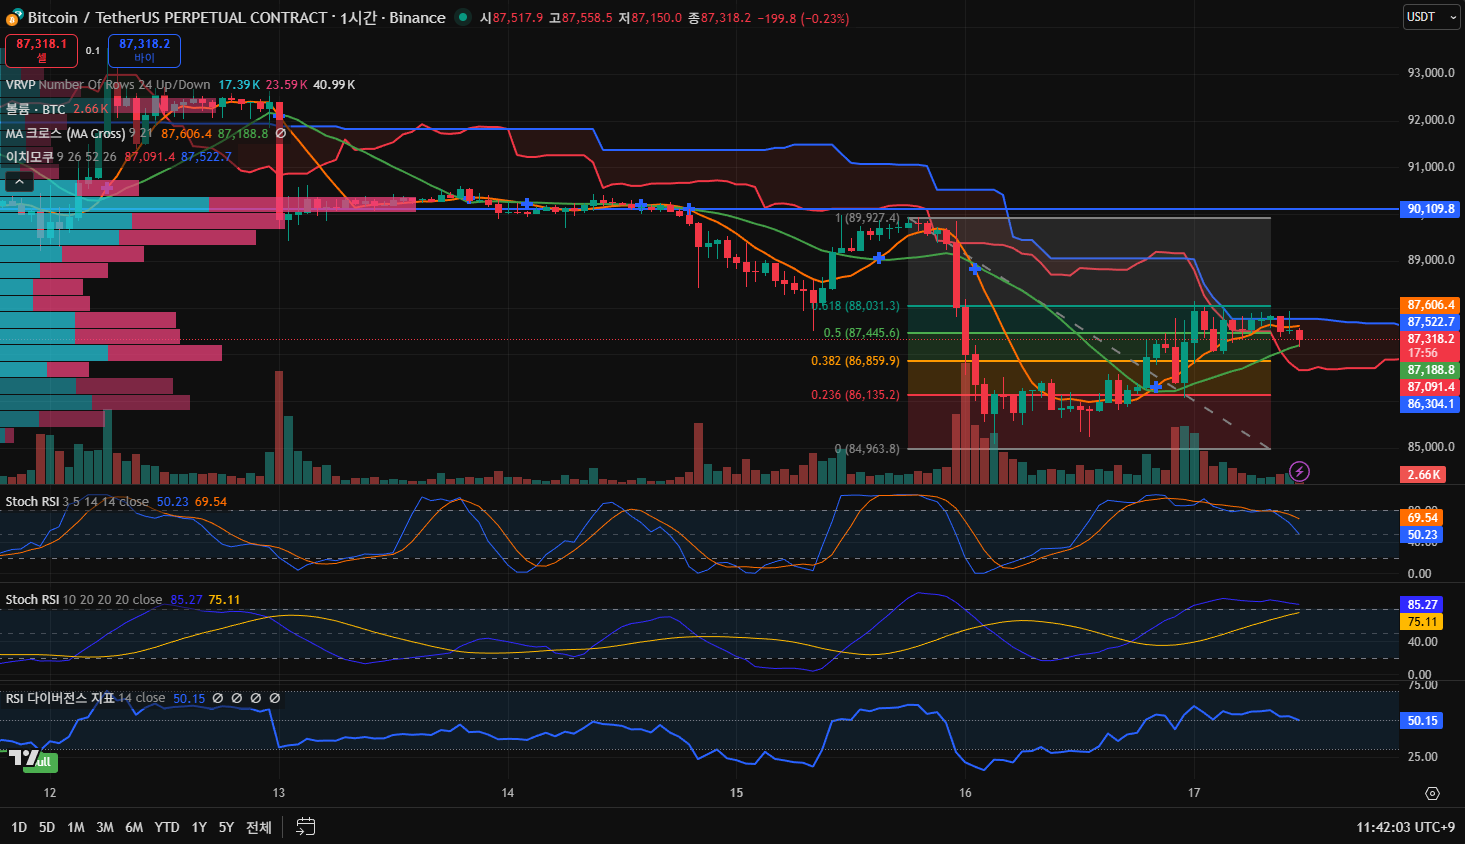Click the purple lightning bolt event icon
Image resolution: width=1465 pixels, height=844 pixels.
click(x=1299, y=471)
